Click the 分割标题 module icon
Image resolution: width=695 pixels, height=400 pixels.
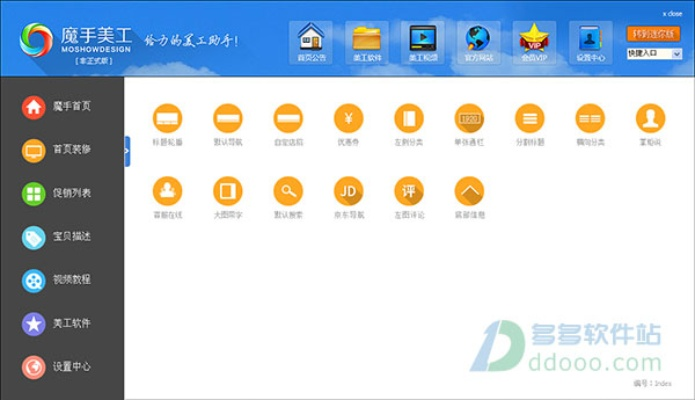529,119
